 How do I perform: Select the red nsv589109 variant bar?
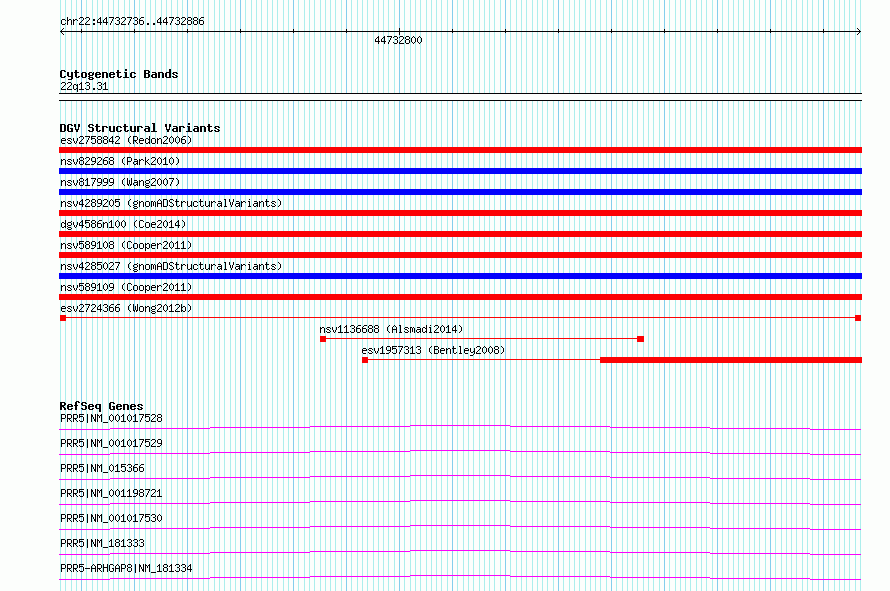click(460, 297)
